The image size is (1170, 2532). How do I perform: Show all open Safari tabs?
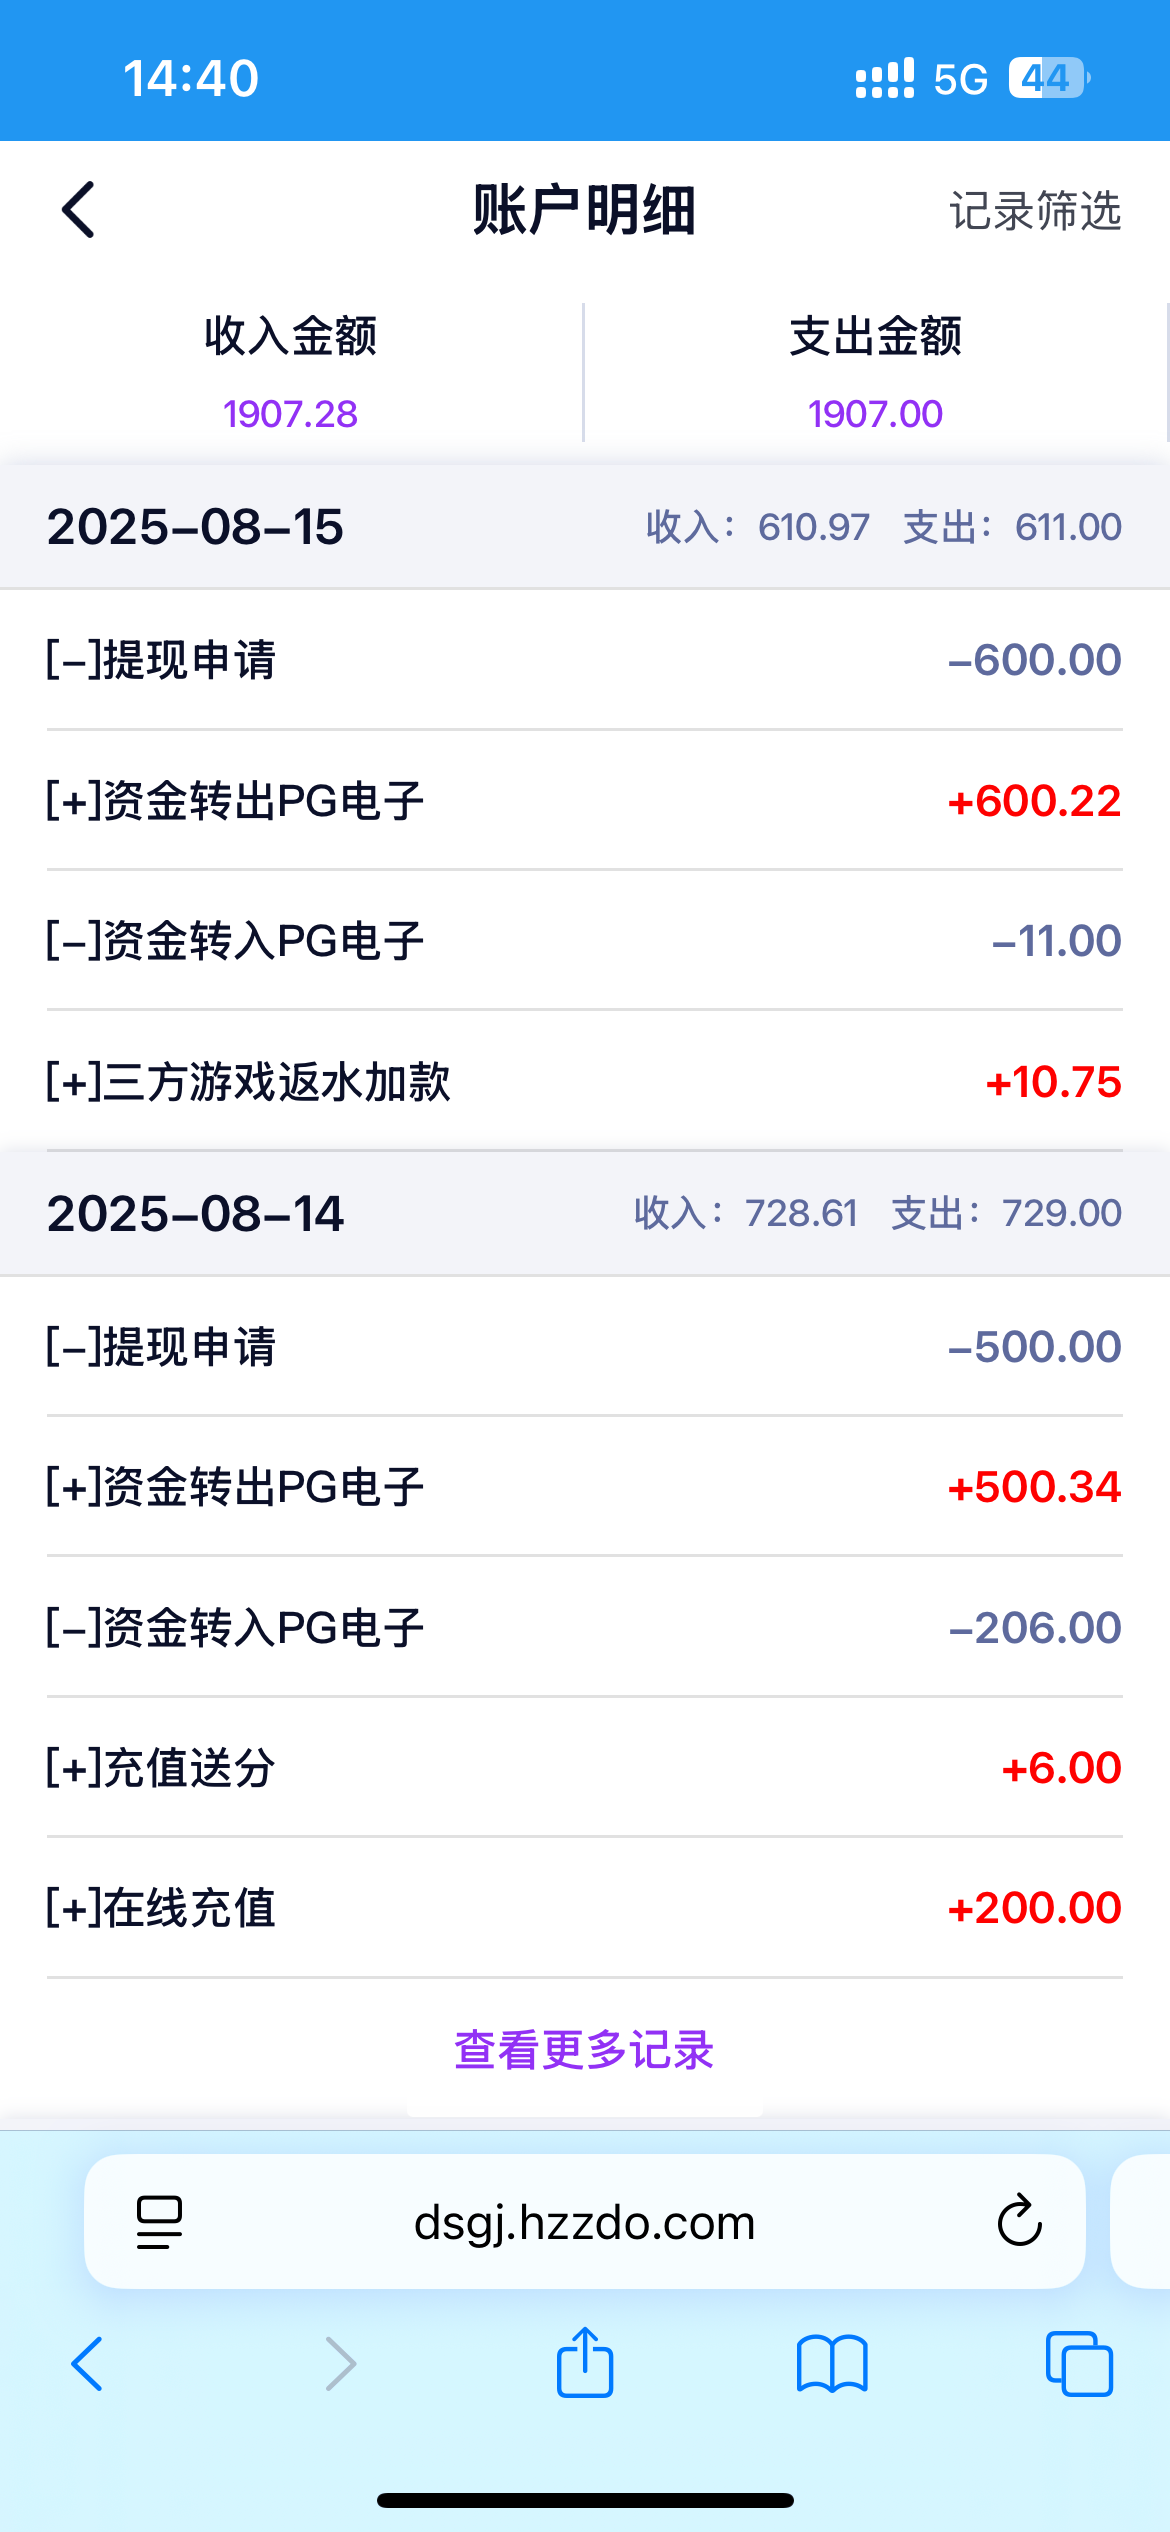coord(1078,2365)
